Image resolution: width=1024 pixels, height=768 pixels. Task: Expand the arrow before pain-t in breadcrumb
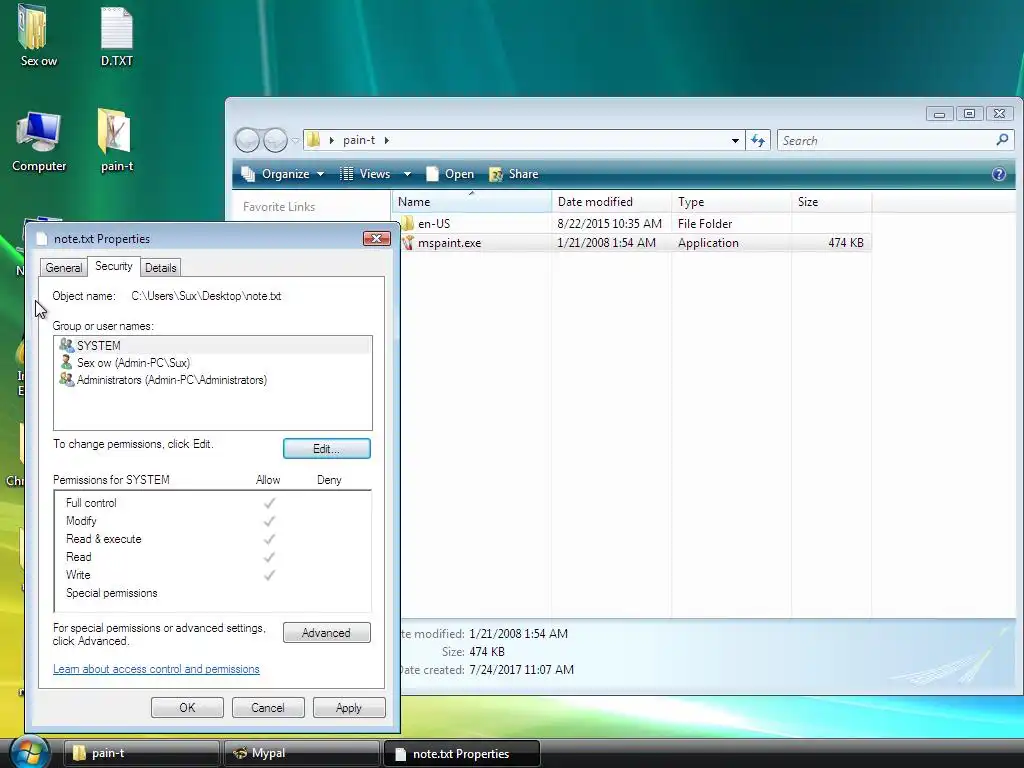332,140
